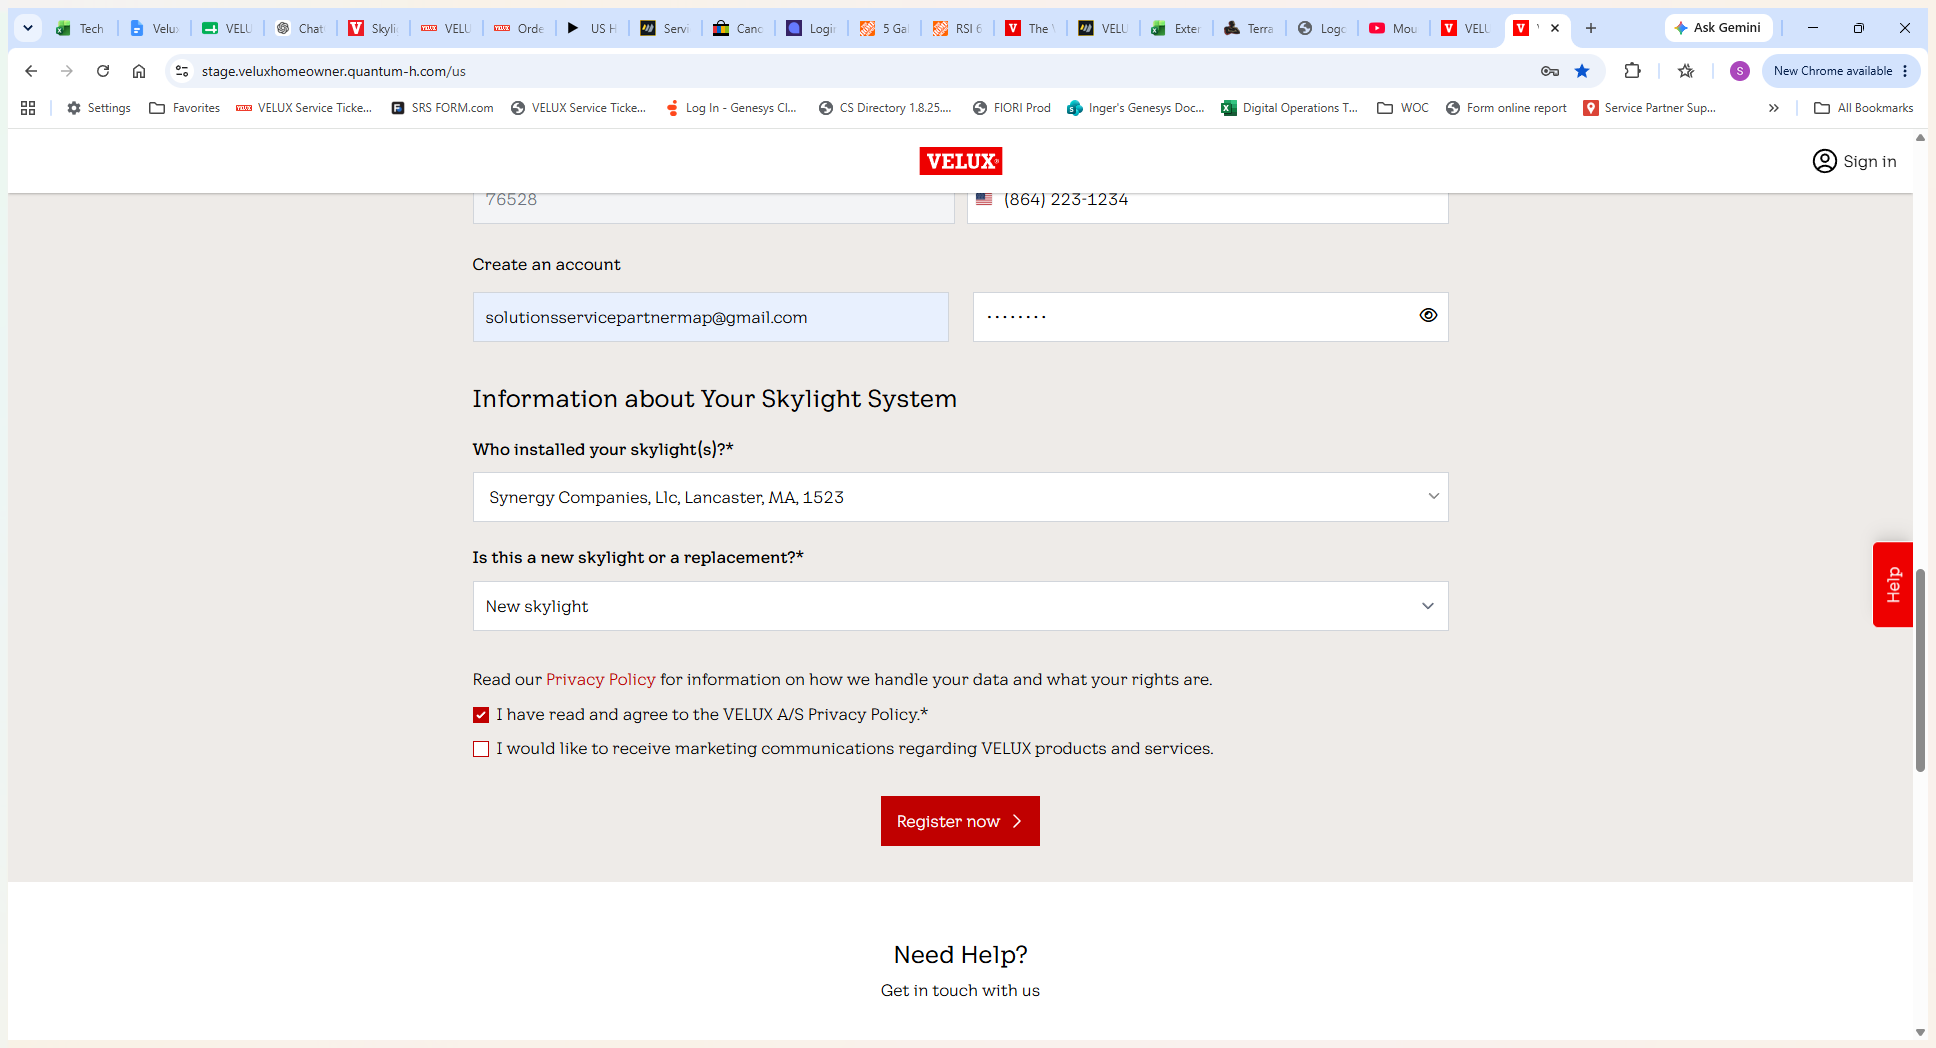The width and height of the screenshot is (1936, 1048).
Task: Open the WOC bookmark folder
Action: click(x=1403, y=108)
